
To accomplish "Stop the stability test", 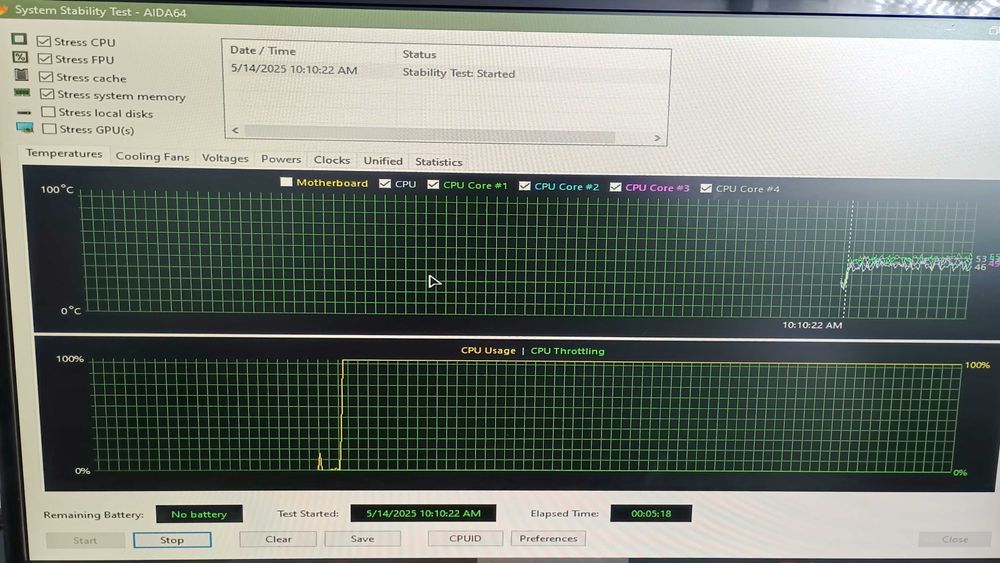I will tap(172, 539).
